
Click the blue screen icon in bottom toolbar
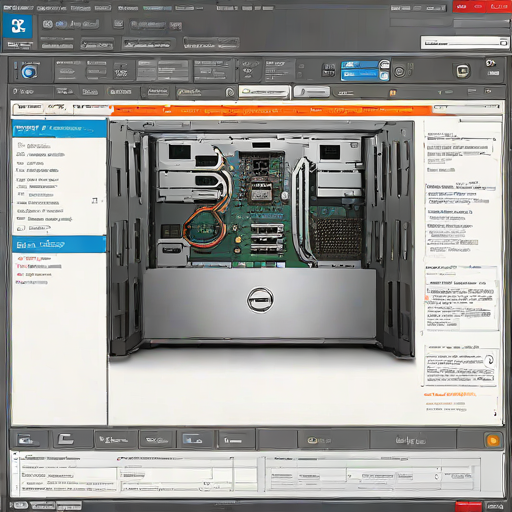coord(193,439)
